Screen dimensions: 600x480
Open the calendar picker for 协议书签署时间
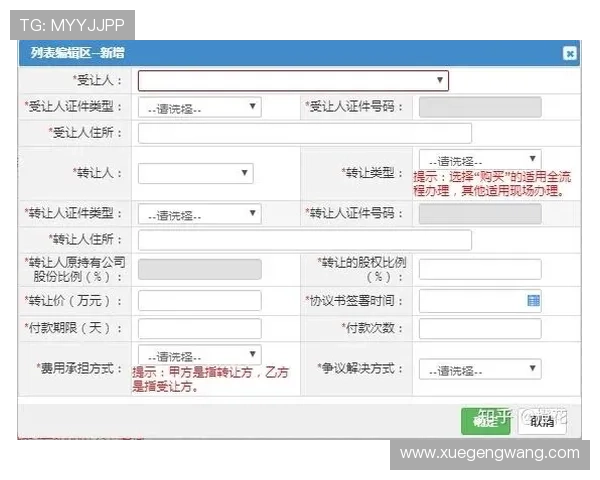[533, 300]
